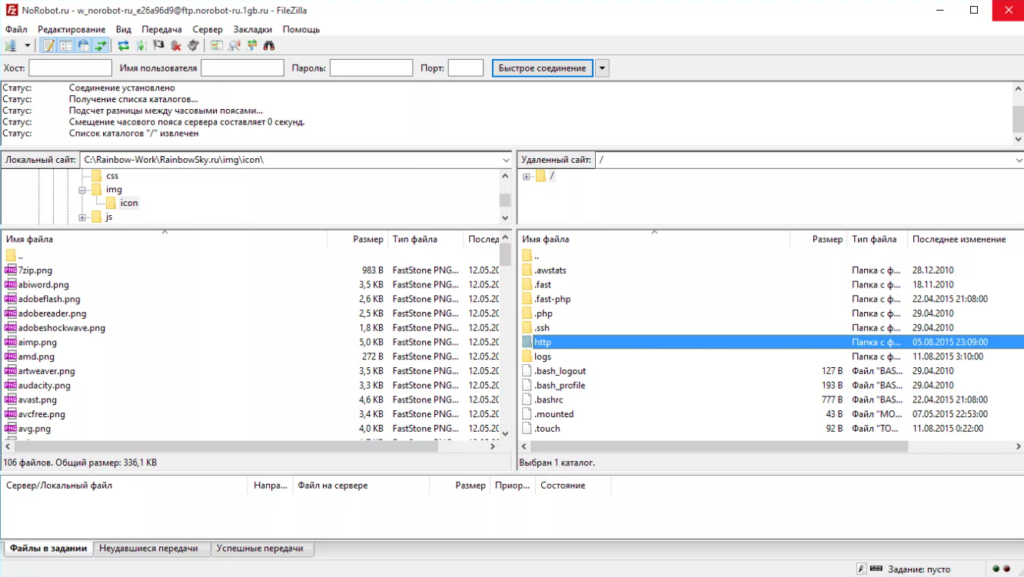
Task: Click the 7zip.png file icon
Action: (10, 270)
